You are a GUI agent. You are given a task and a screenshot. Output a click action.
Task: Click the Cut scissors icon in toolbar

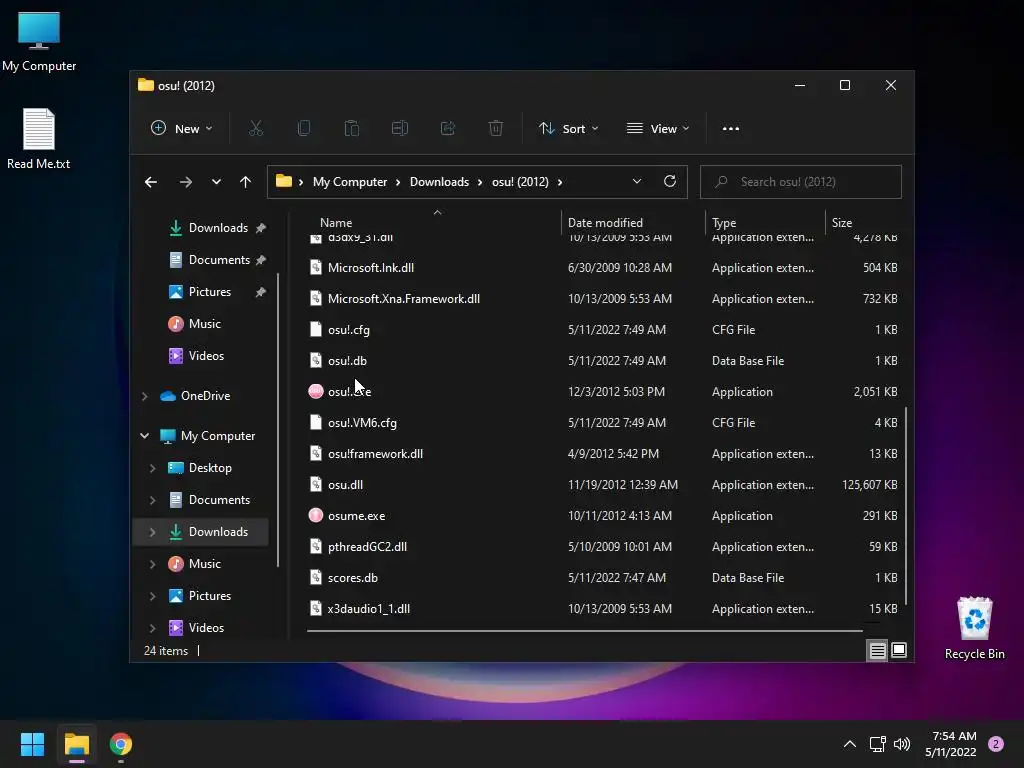256,129
